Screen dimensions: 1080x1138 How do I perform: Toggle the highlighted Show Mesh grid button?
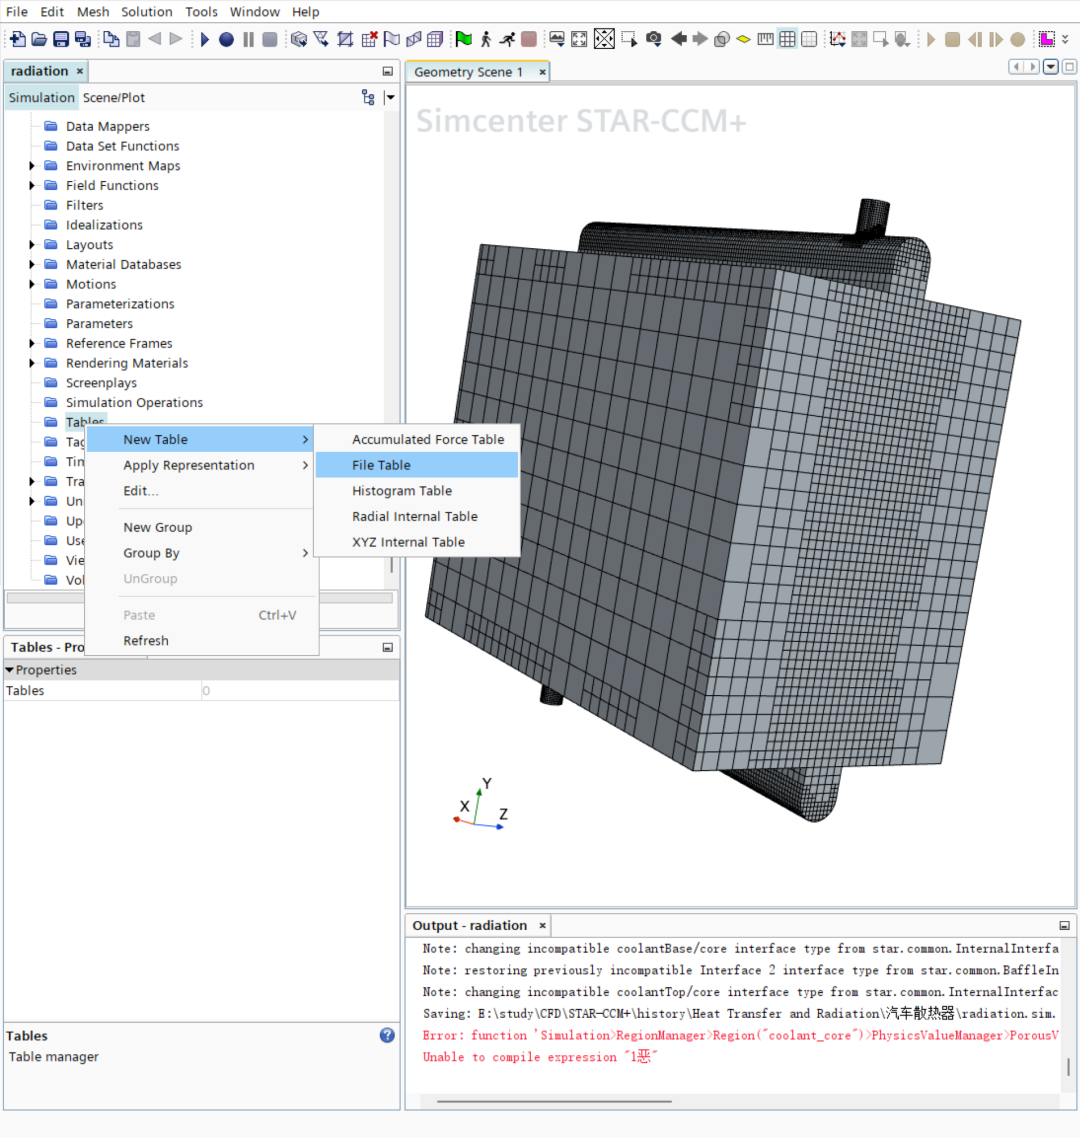(x=787, y=39)
